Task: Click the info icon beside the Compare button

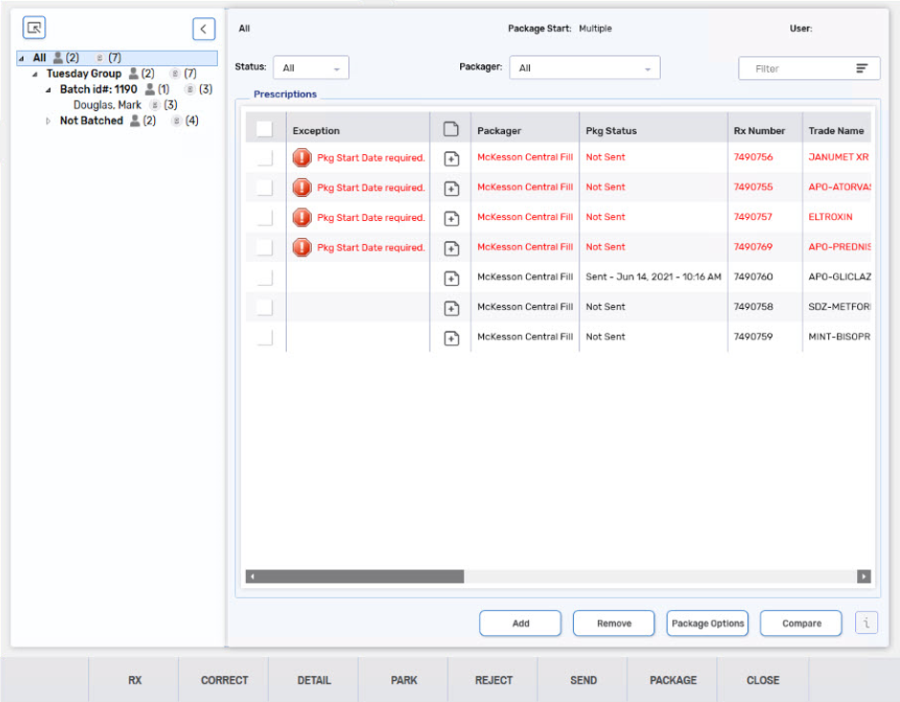Action: point(866,623)
